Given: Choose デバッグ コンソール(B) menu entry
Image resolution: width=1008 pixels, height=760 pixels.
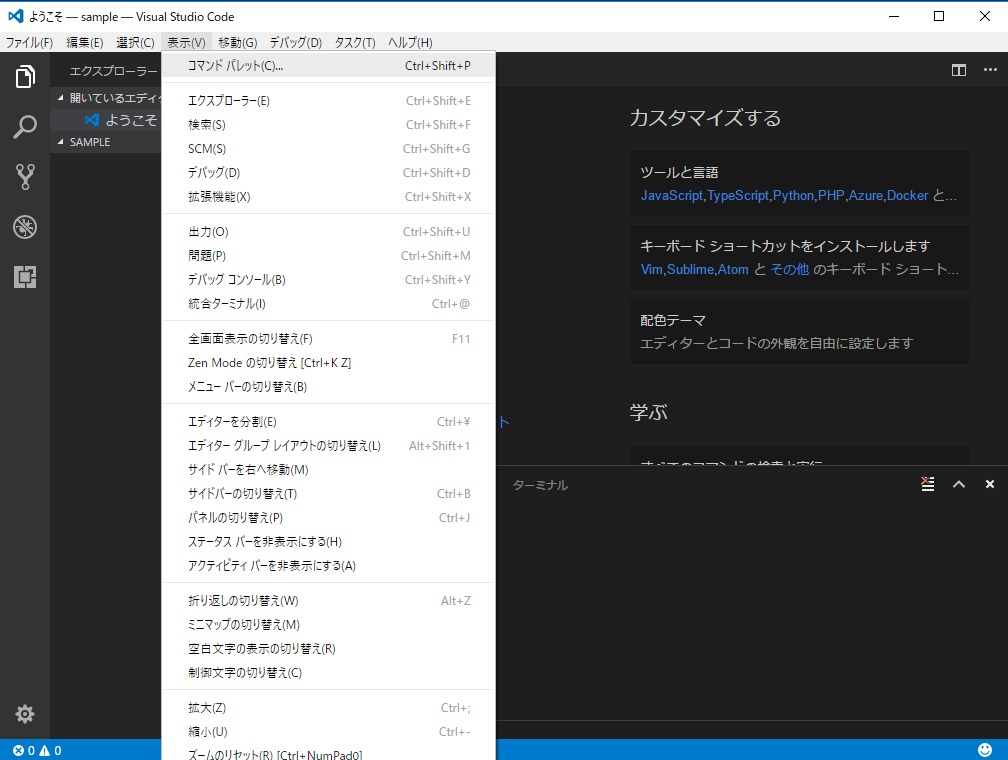Looking at the screenshot, I should [328, 280].
